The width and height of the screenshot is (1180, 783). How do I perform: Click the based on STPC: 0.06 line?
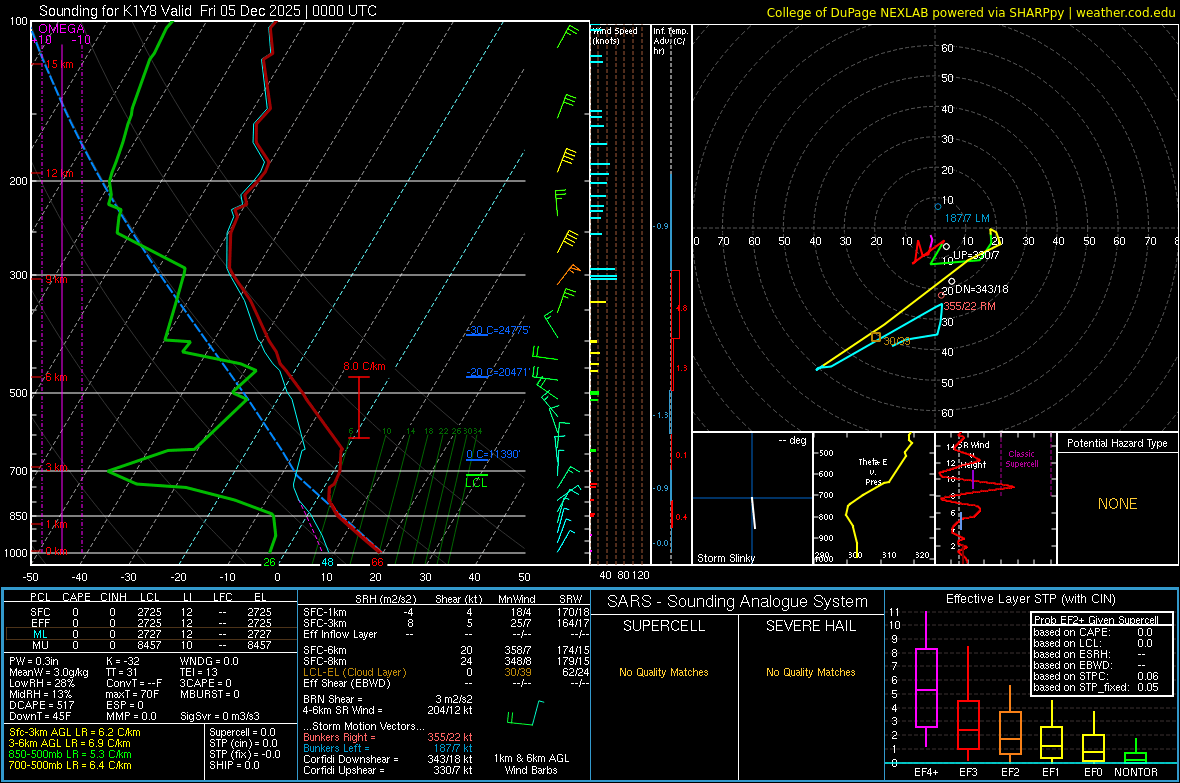(1096, 677)
